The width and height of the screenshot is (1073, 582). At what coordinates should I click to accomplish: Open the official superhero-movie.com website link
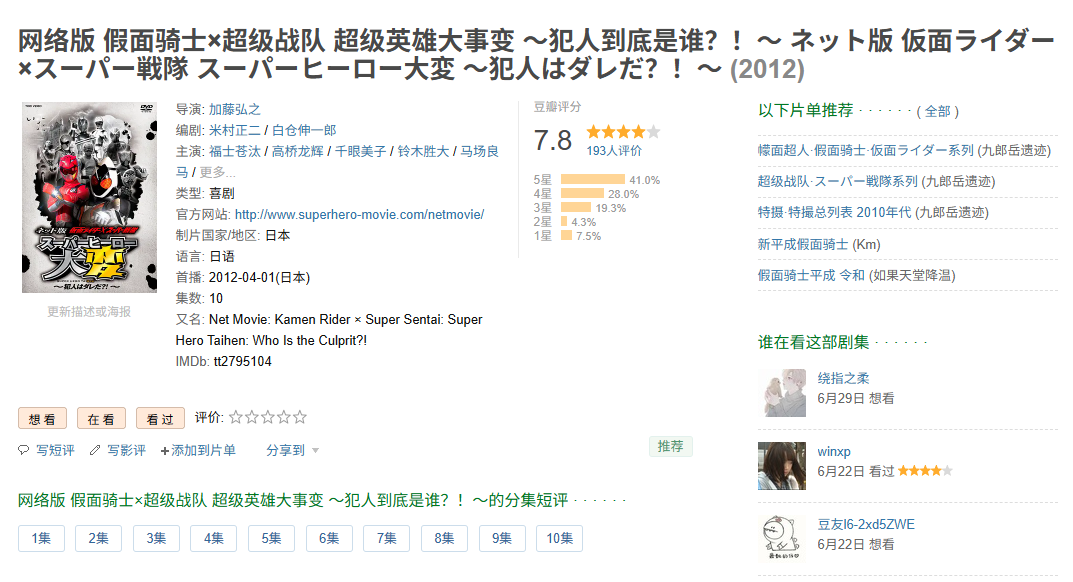[359, 214]
